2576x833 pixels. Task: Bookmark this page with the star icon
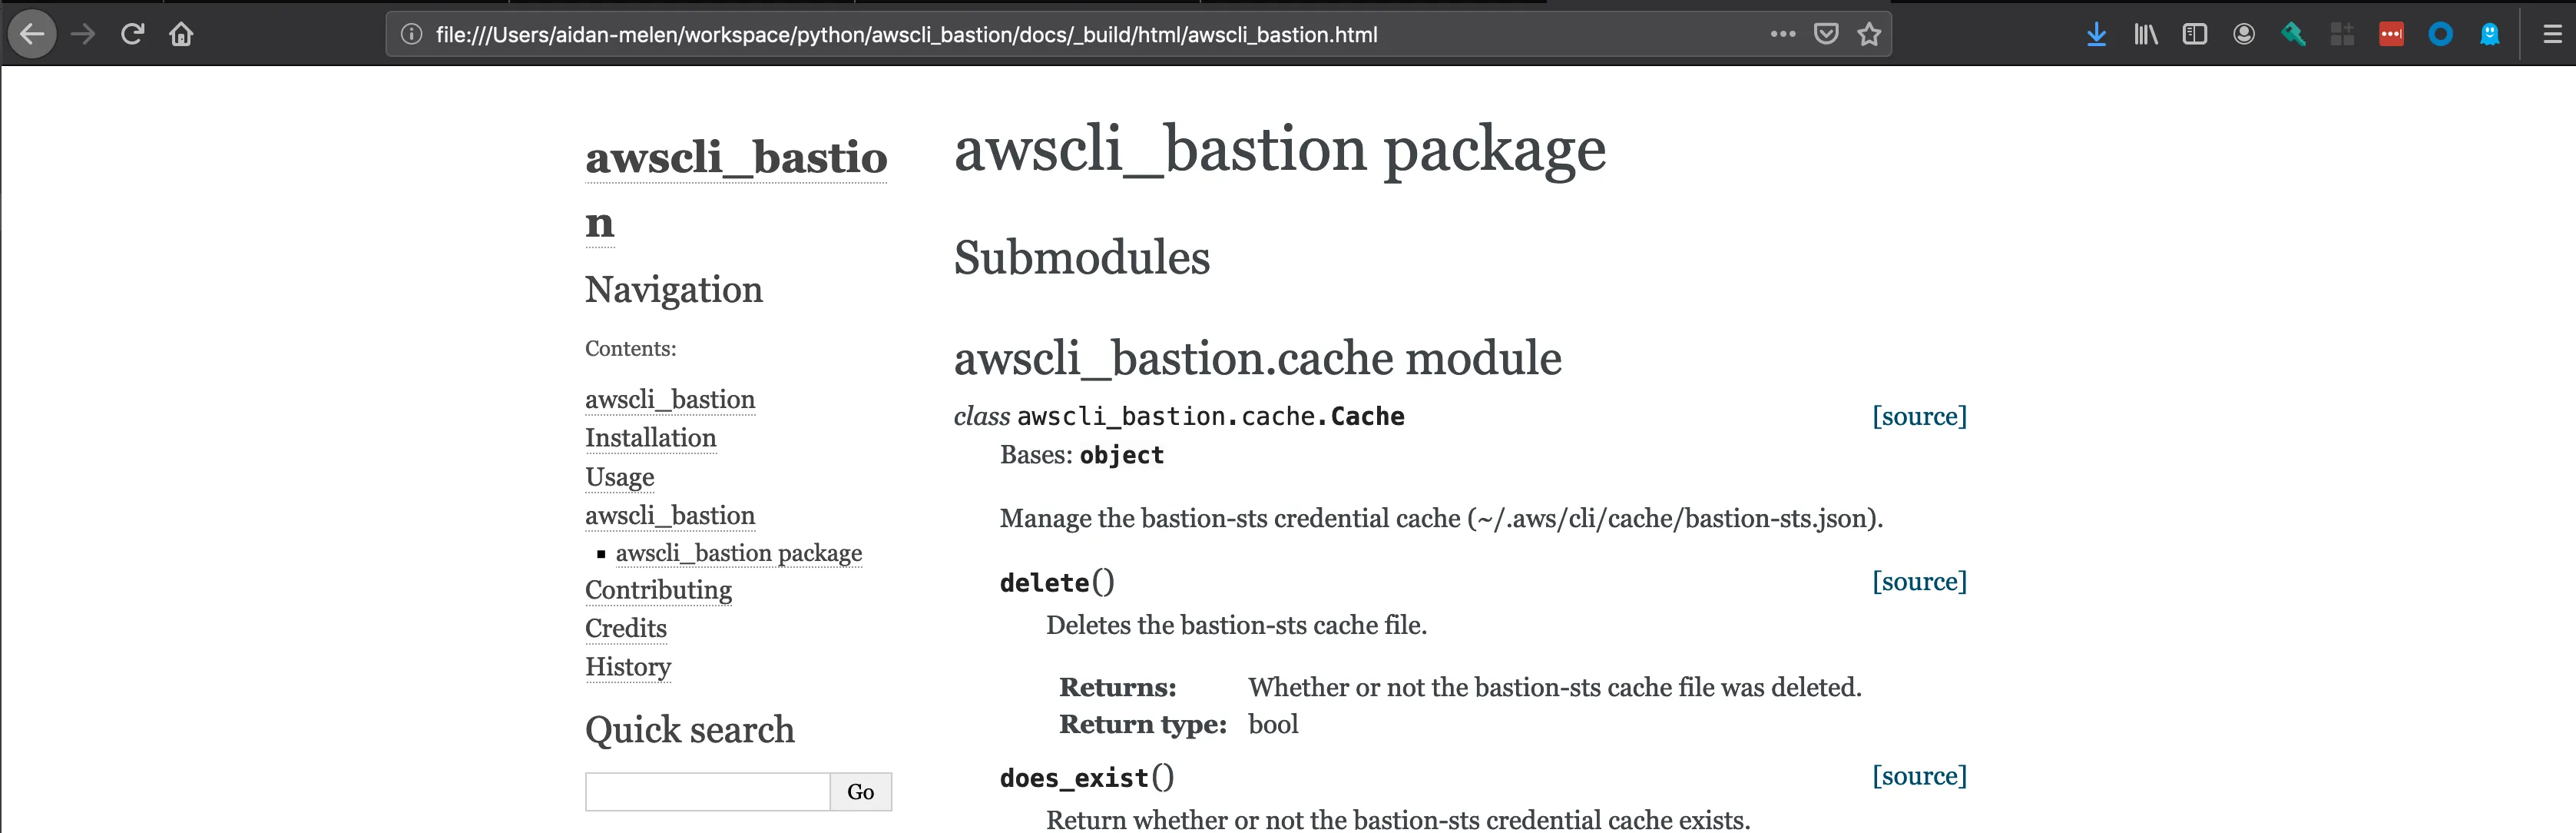pos(1868,35)
